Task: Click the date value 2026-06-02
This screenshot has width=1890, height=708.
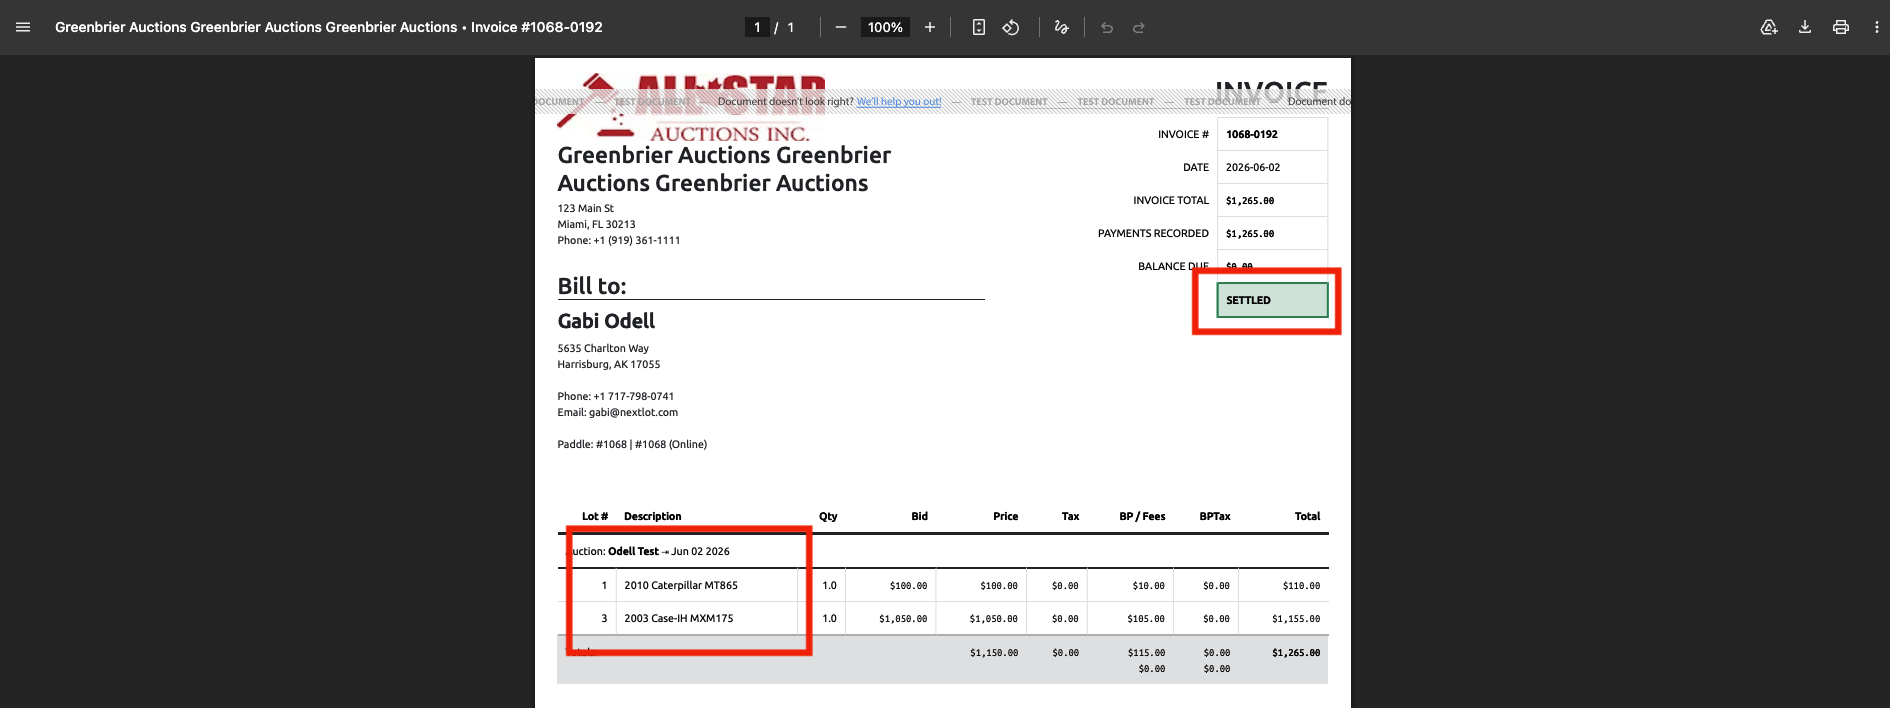Action: [x=1253, y=167]
